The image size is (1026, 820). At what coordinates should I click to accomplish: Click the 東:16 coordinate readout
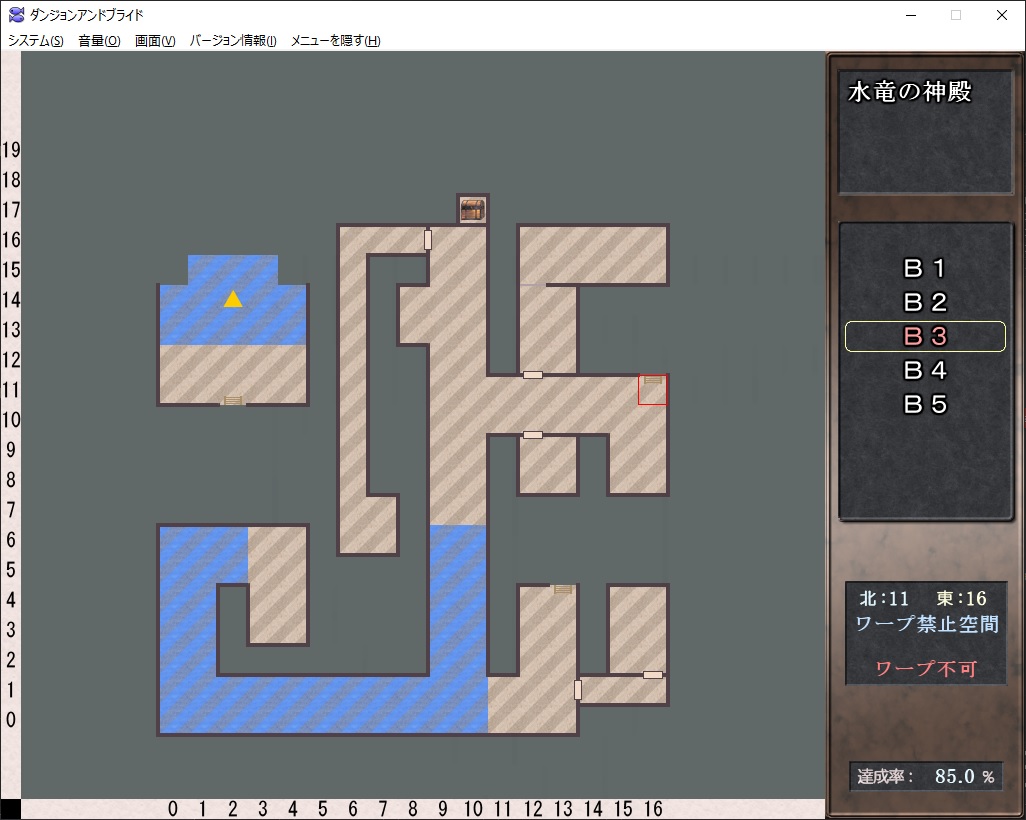coord(961,598)
